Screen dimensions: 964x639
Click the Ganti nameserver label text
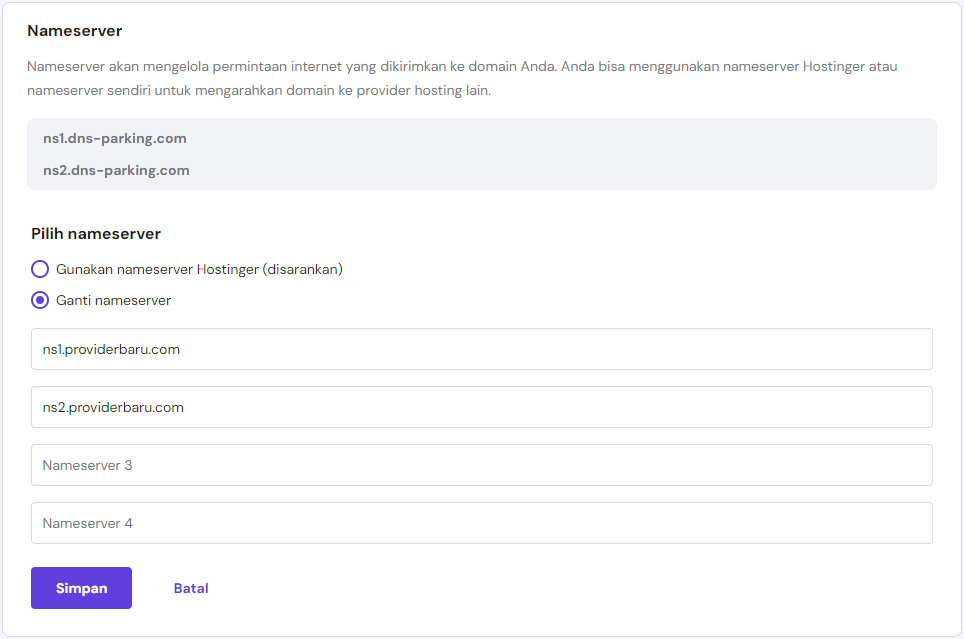pos(115,299)
